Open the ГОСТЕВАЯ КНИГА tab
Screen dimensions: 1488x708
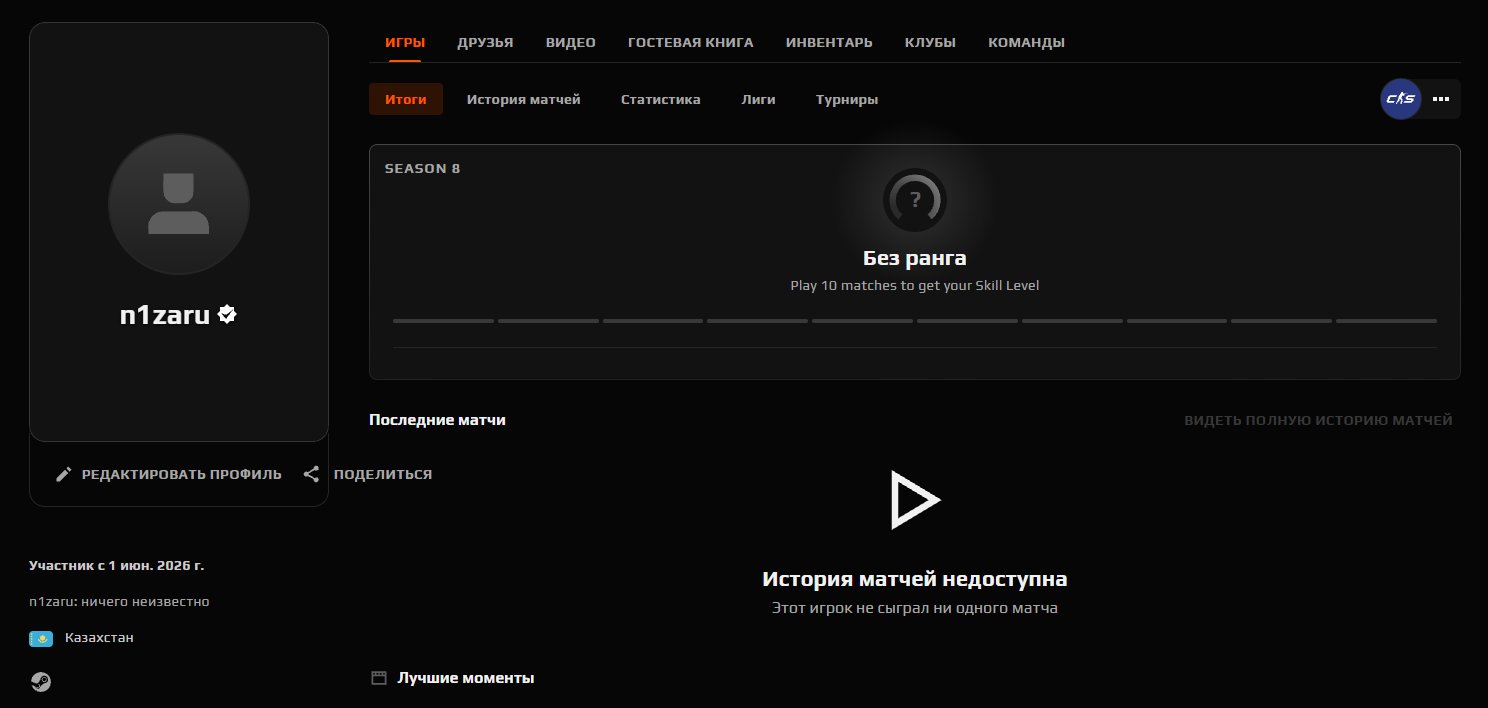(691, 42)
